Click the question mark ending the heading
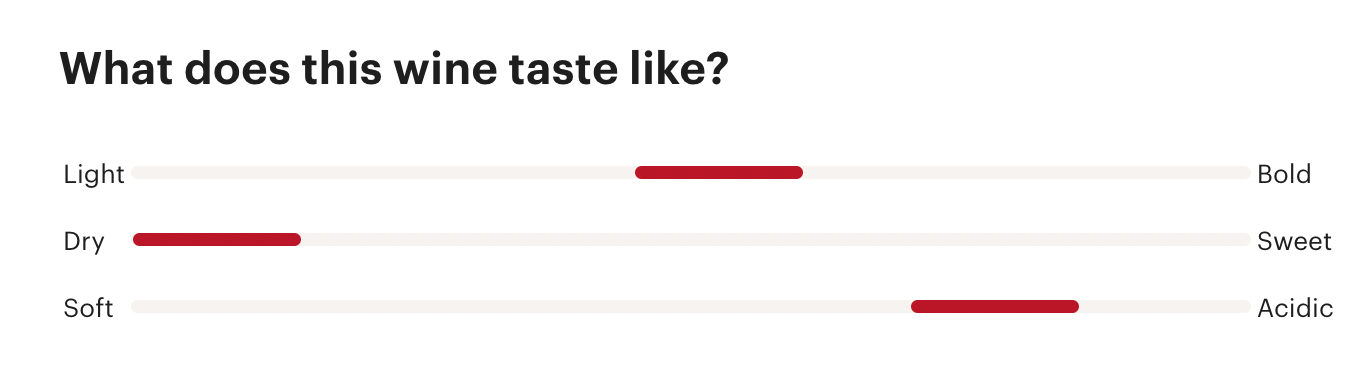Screen dimensions: 1360x374 pos(716,69)
